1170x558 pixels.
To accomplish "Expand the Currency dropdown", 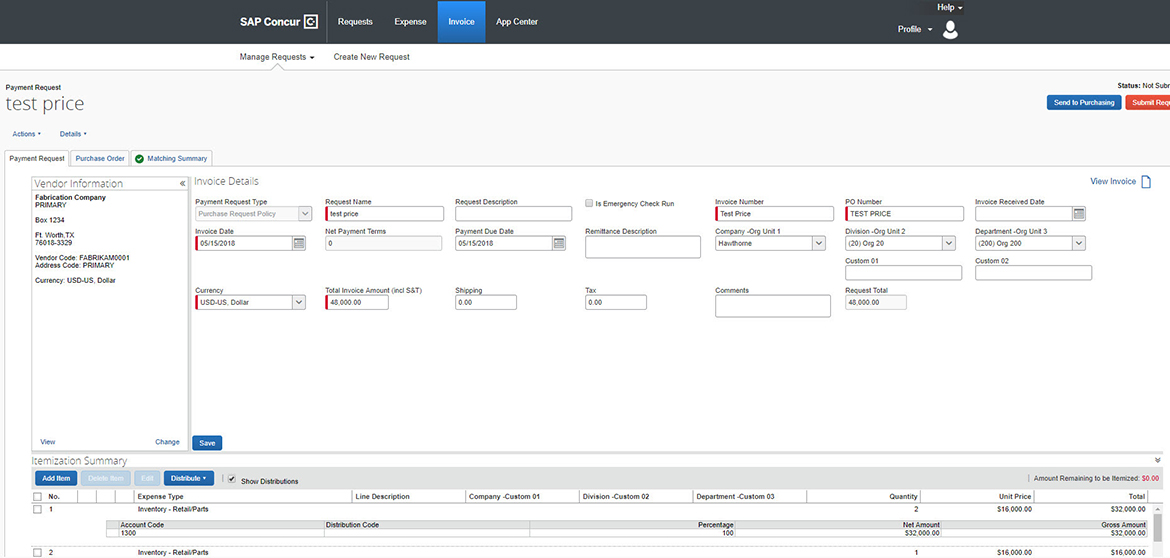I will tap(298, 302).
